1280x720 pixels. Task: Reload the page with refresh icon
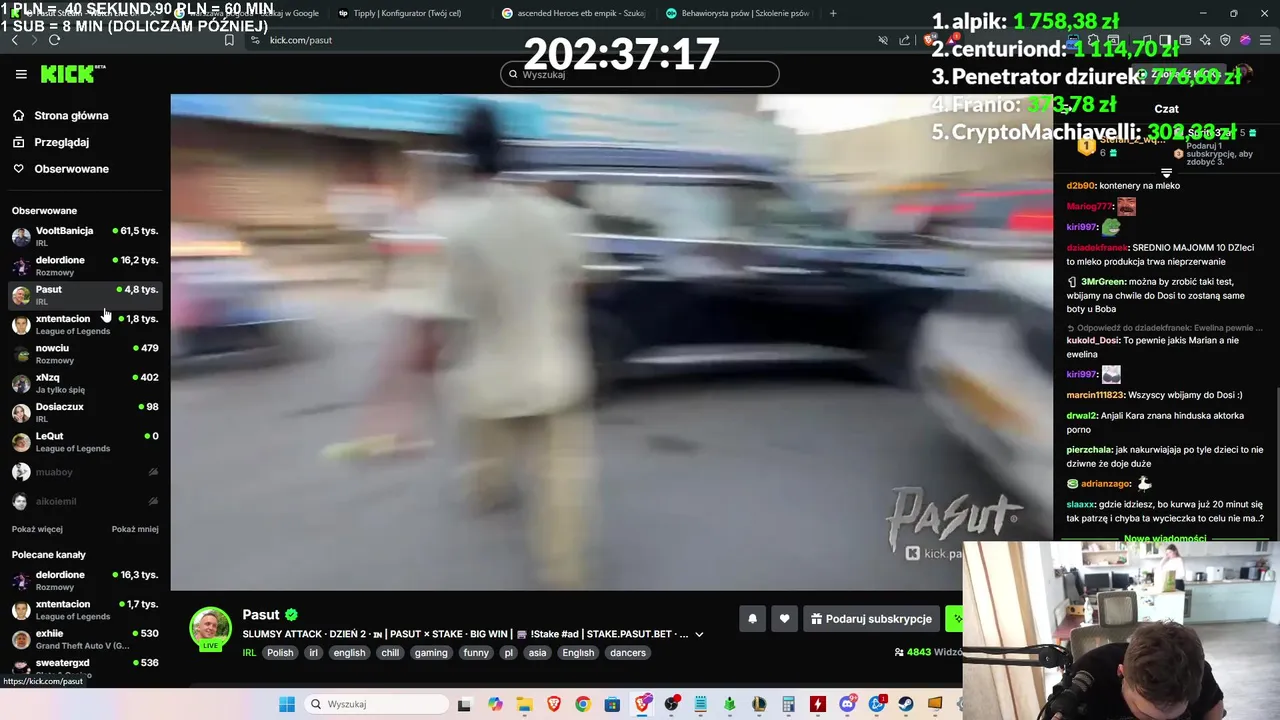tap(54, 40)
